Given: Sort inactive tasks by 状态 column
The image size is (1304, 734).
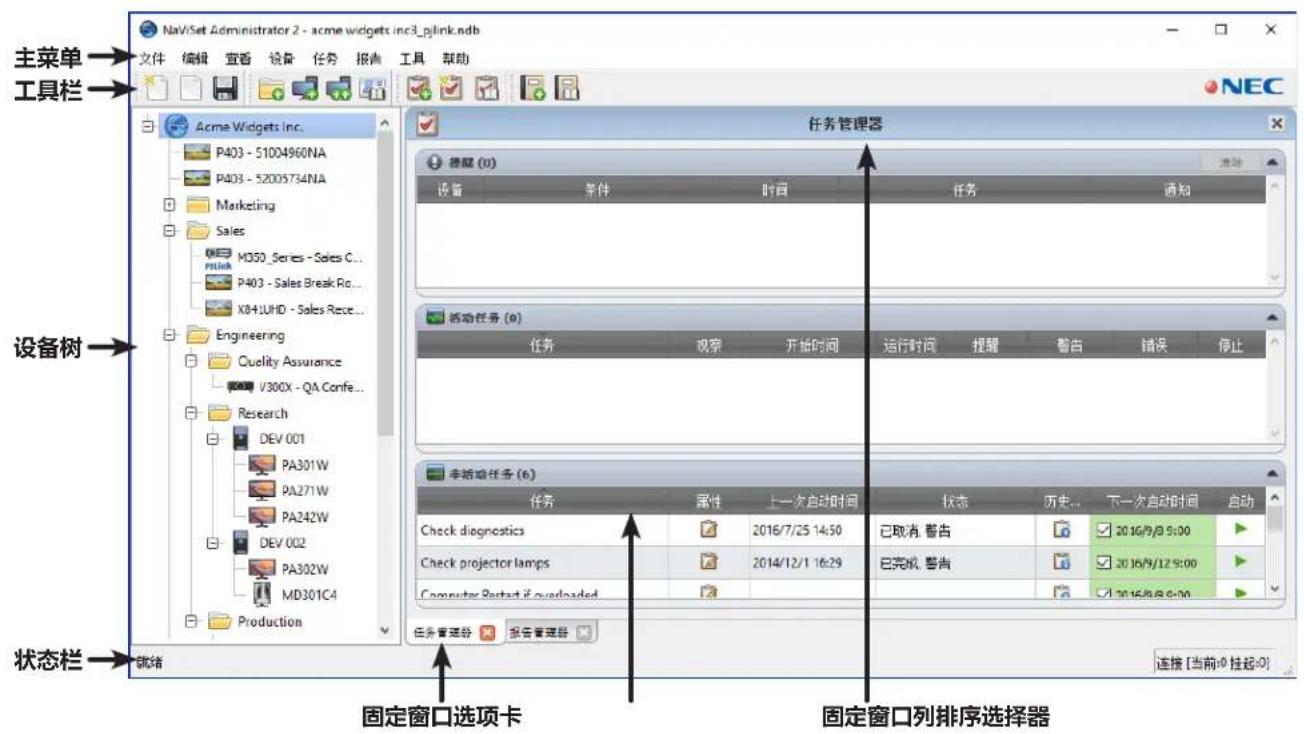Looking at the screenshot, I should click(954, 501).
